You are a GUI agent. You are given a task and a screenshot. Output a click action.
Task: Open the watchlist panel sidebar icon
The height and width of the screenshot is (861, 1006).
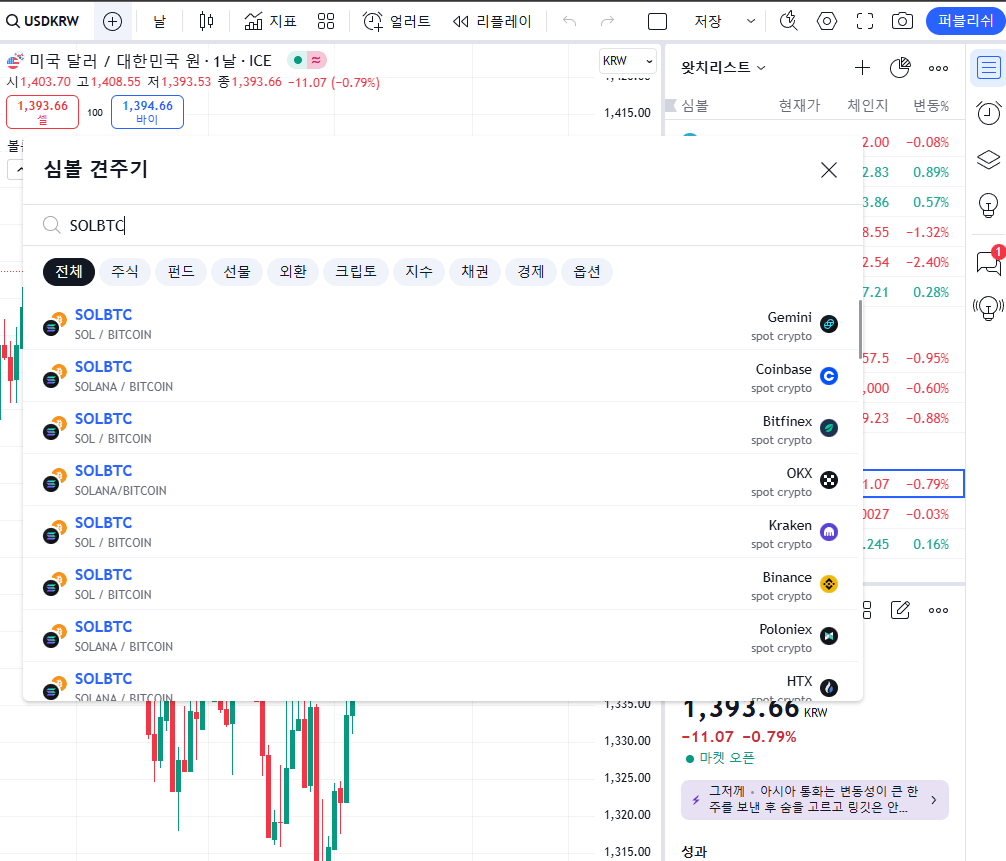click(x=989, y=67)
